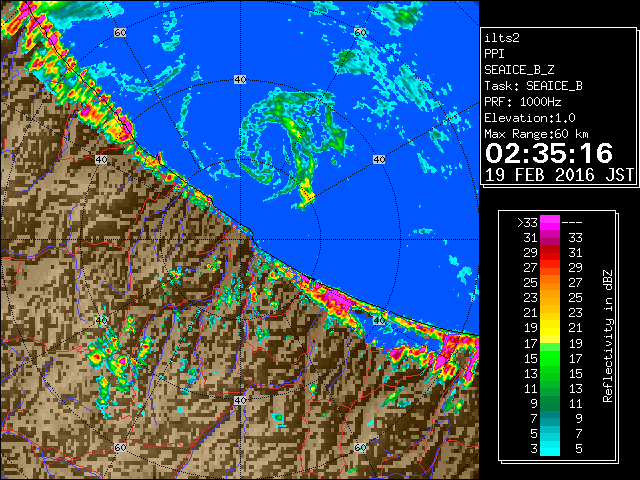This screenshot has width=640, height=480.
Task: Click the 60 range label in the northwest
Action: (120, 32)
